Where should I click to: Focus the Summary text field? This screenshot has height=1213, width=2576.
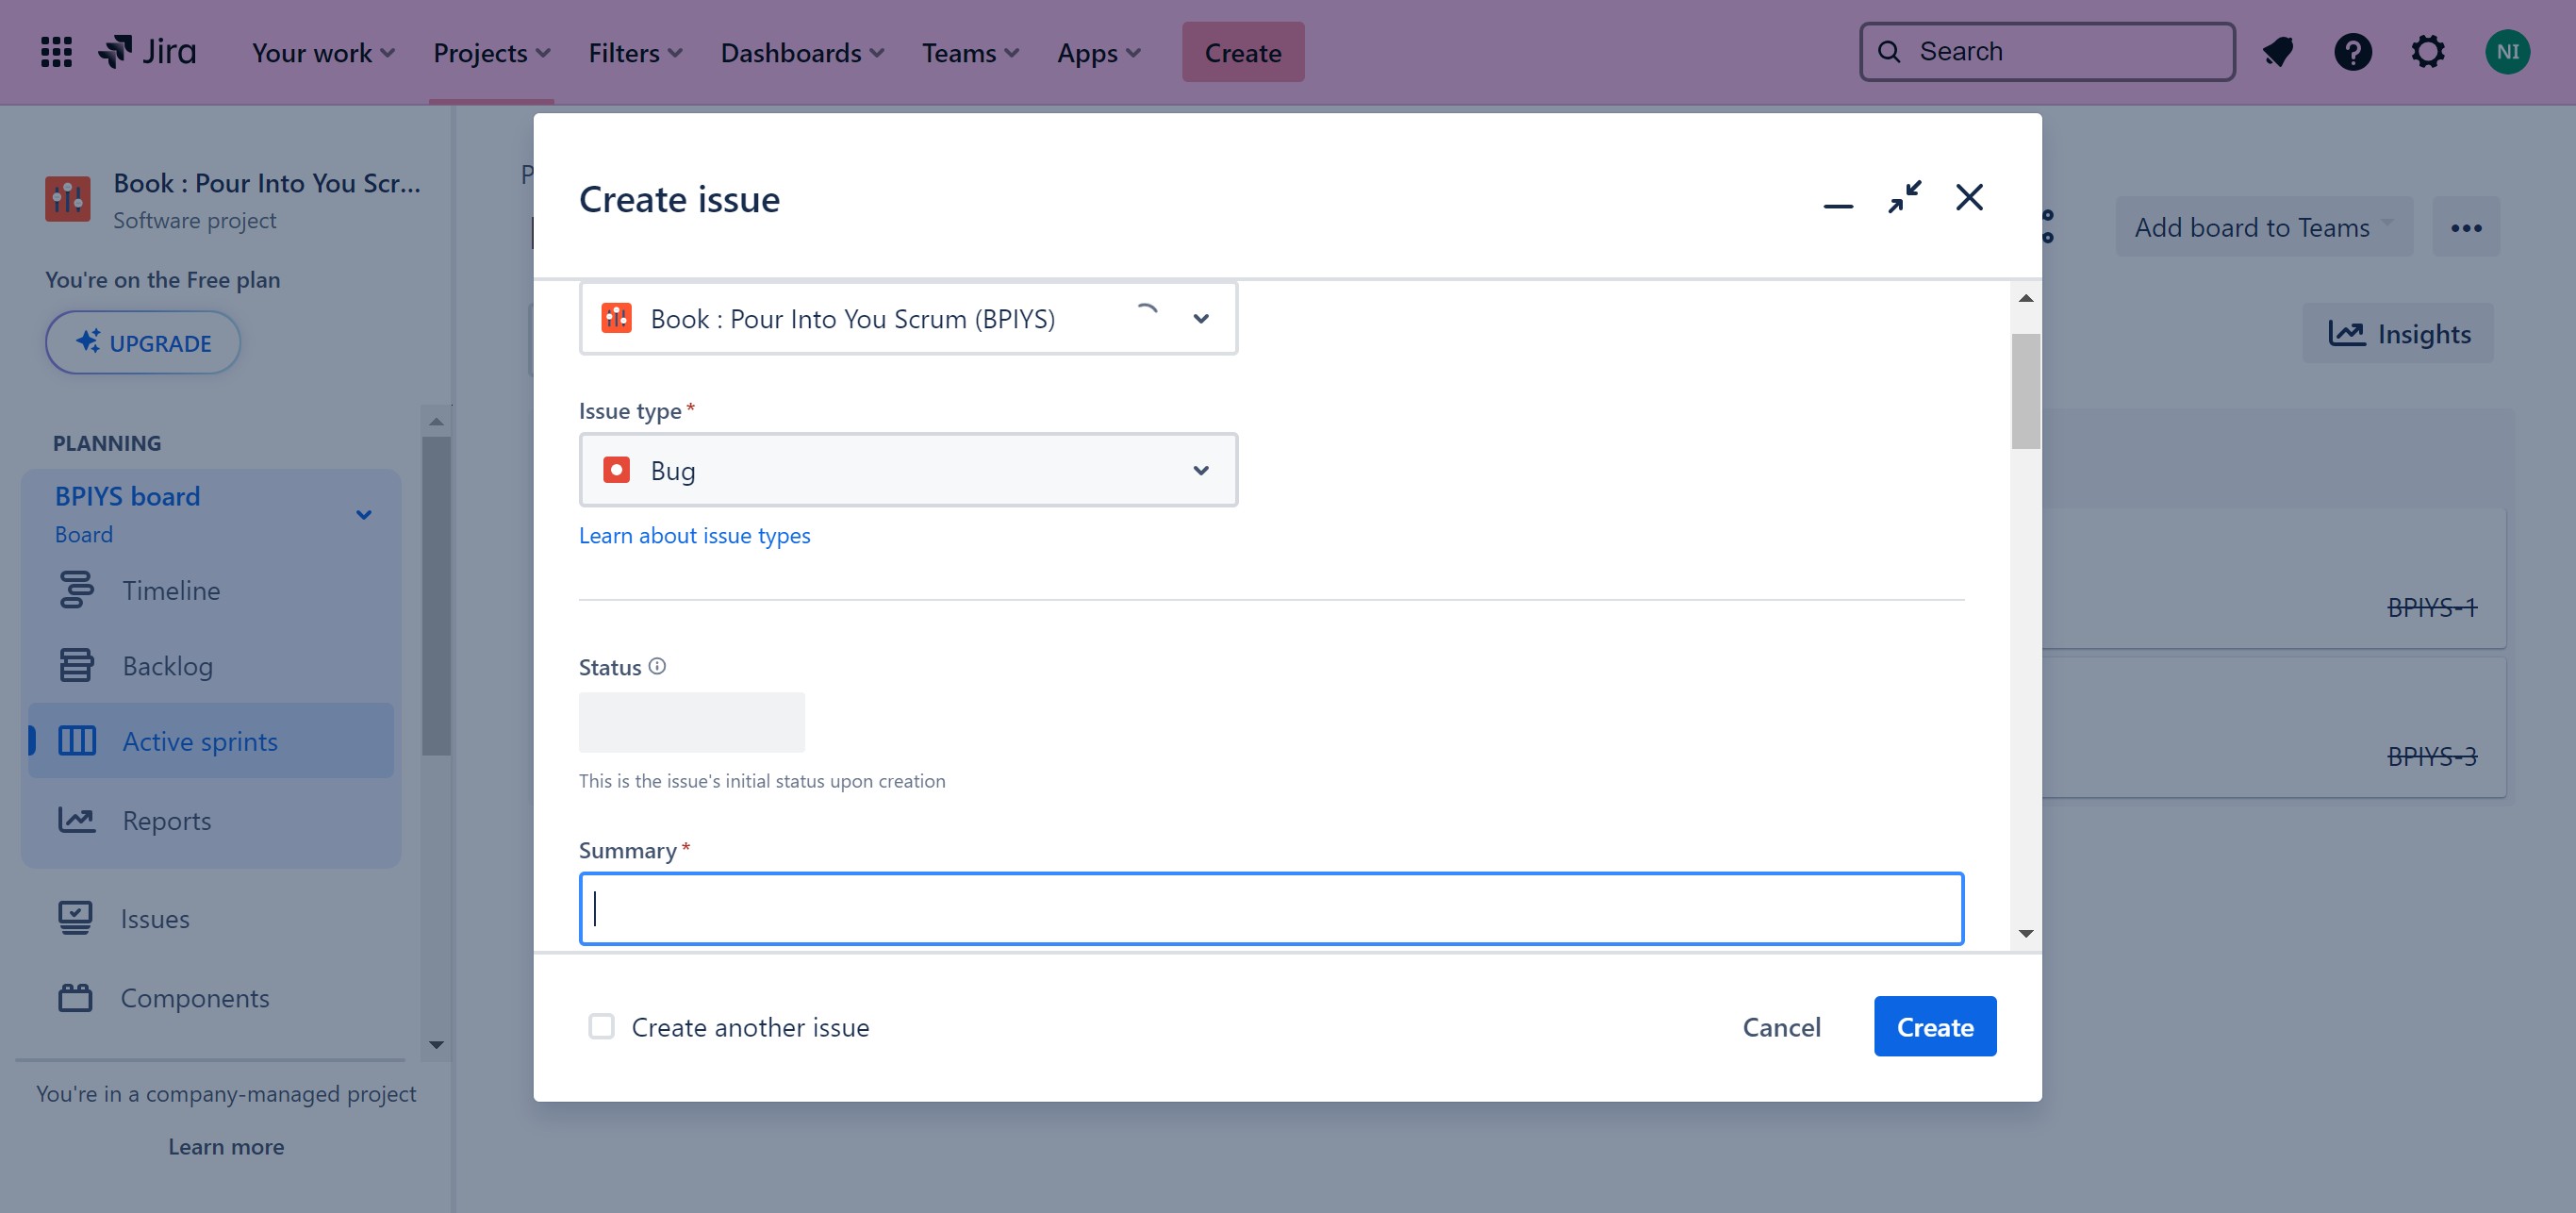point(1270,908)
